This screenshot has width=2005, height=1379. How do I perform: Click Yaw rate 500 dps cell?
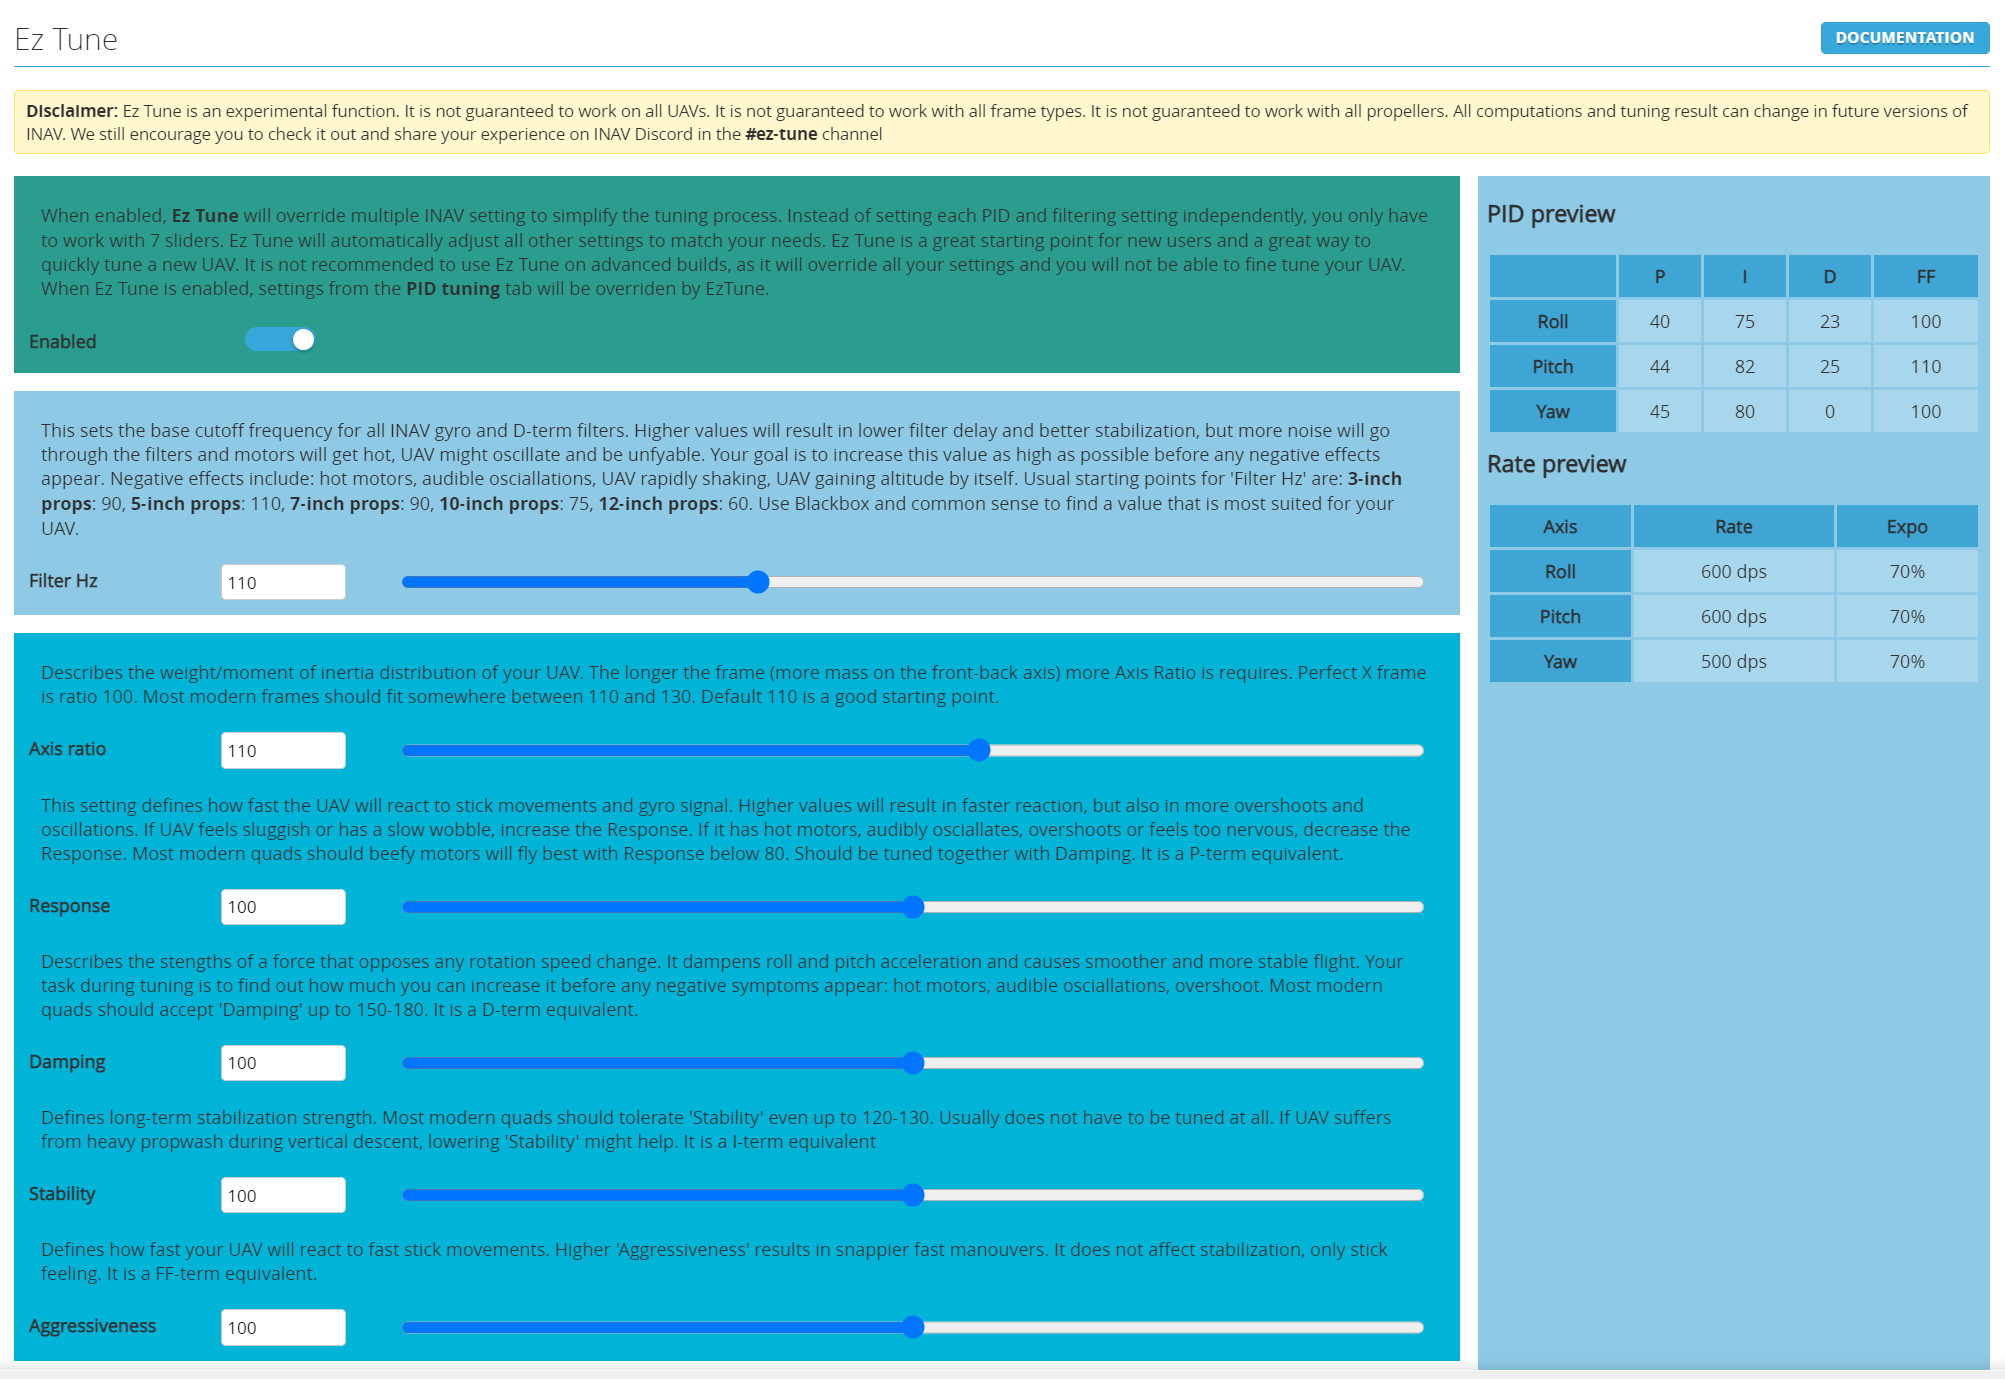point(1733,661)
